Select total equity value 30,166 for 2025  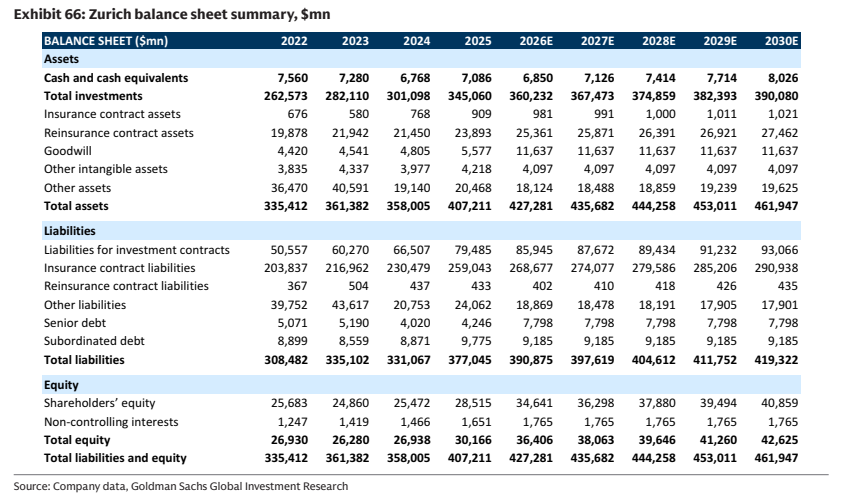click(x=473, y=440)
